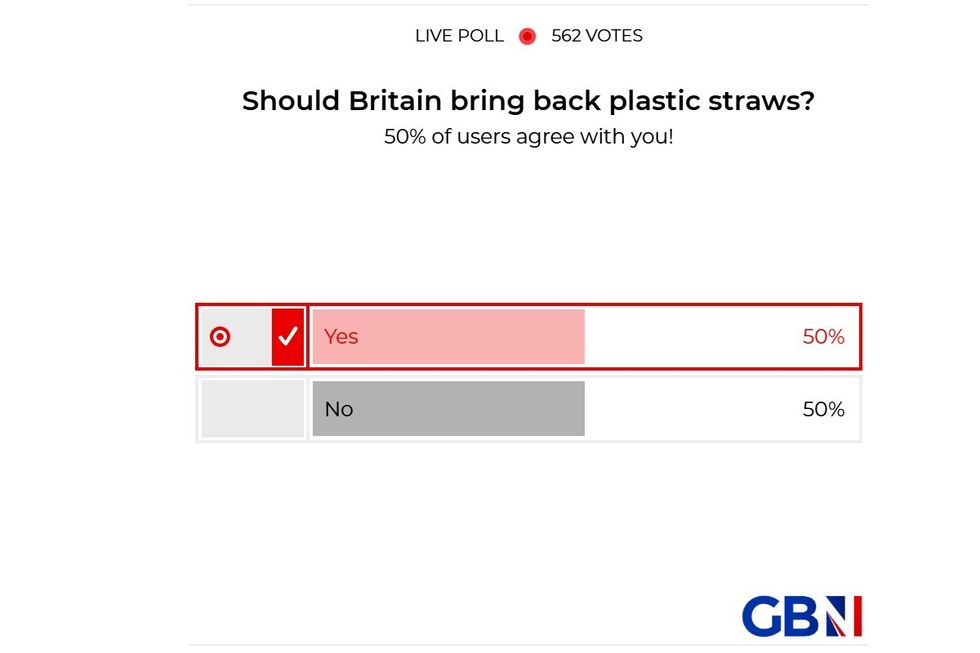Click the gray No results bar
The image size is (980, 653).
pyautogui.click(x=448, y=408)
